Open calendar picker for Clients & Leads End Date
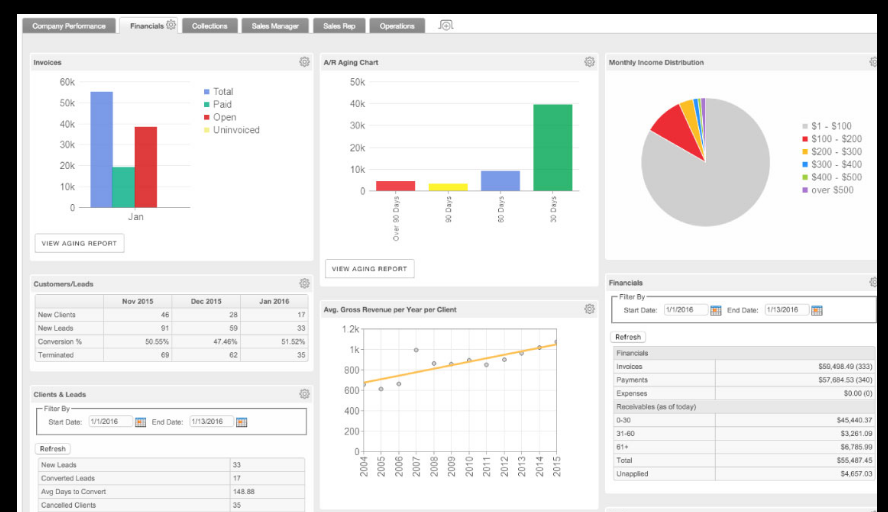Image resolution: width=888 pixels, height=512 pixels. pos(241,422)
